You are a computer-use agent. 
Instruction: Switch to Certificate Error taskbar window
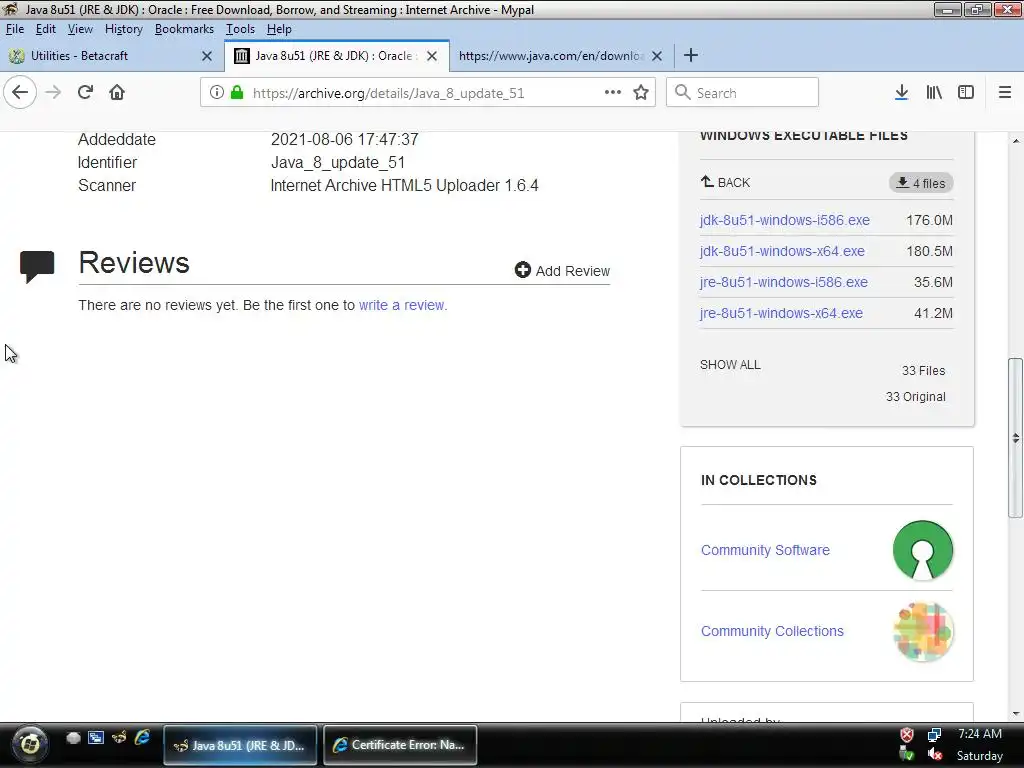[x=400, y=744]
